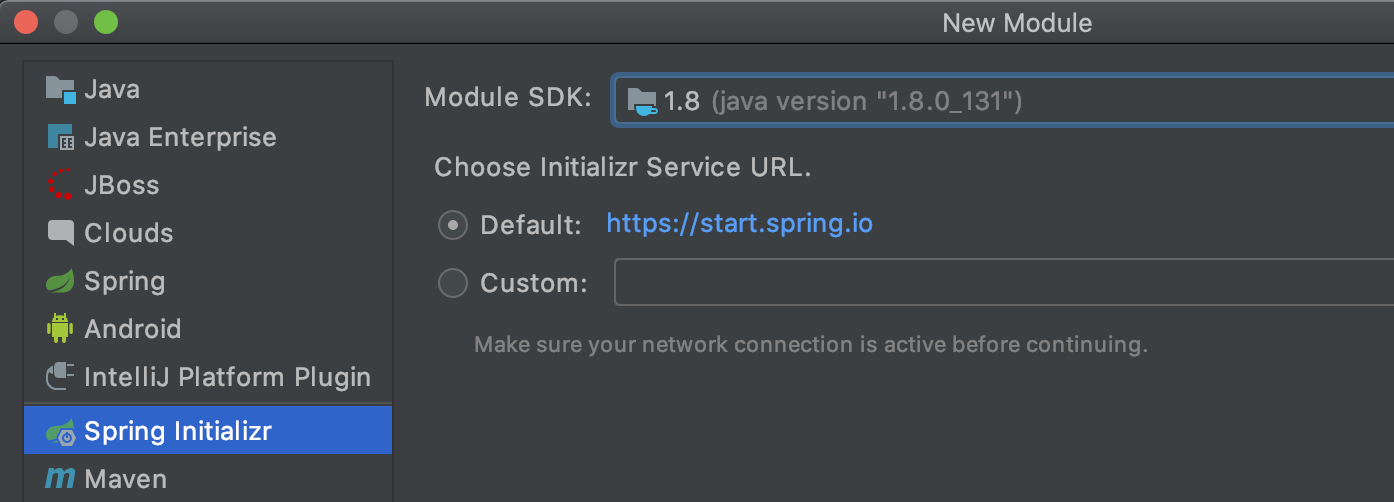Click the Android robot icon
1394x502 pixels.
[x=61, y=329]
